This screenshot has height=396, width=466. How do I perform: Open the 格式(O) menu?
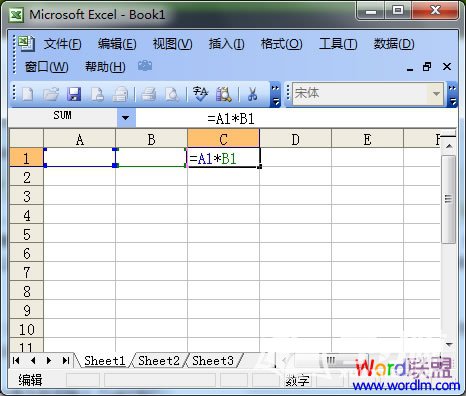point(281,44)
